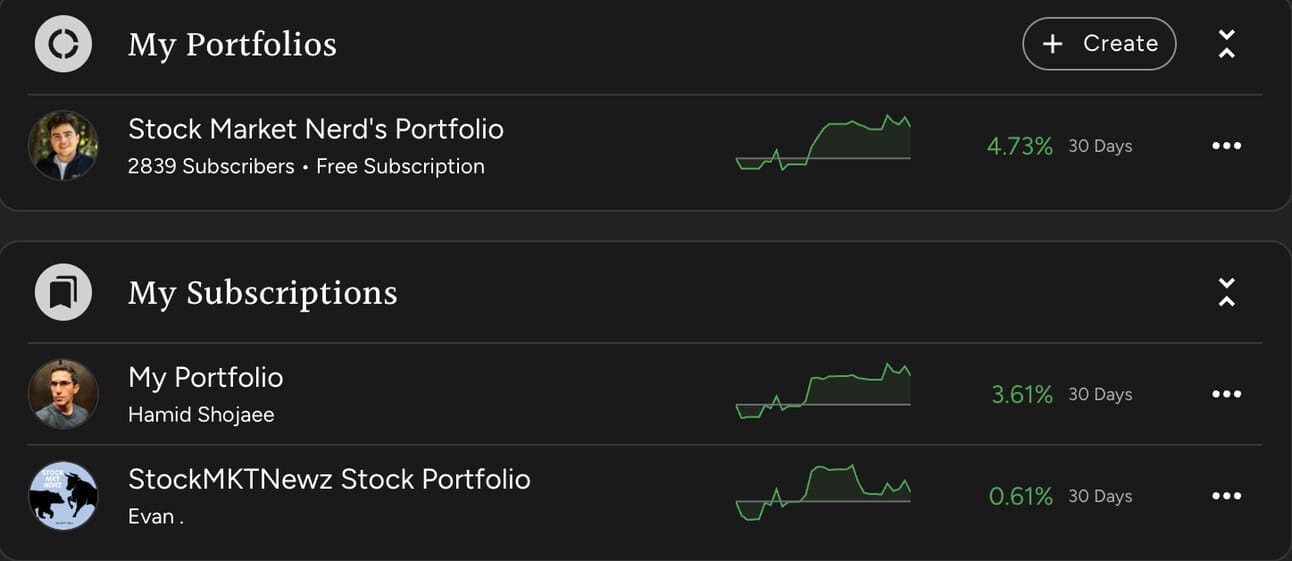
Task: Open Stock Market Nerd's Portfolio title
Action: pos(315,129)
